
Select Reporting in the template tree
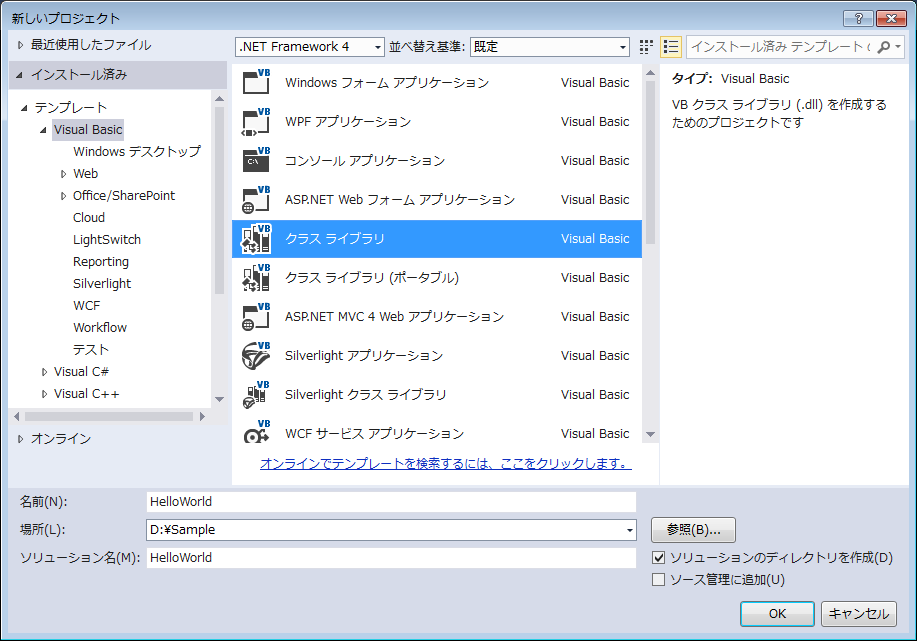101,261
